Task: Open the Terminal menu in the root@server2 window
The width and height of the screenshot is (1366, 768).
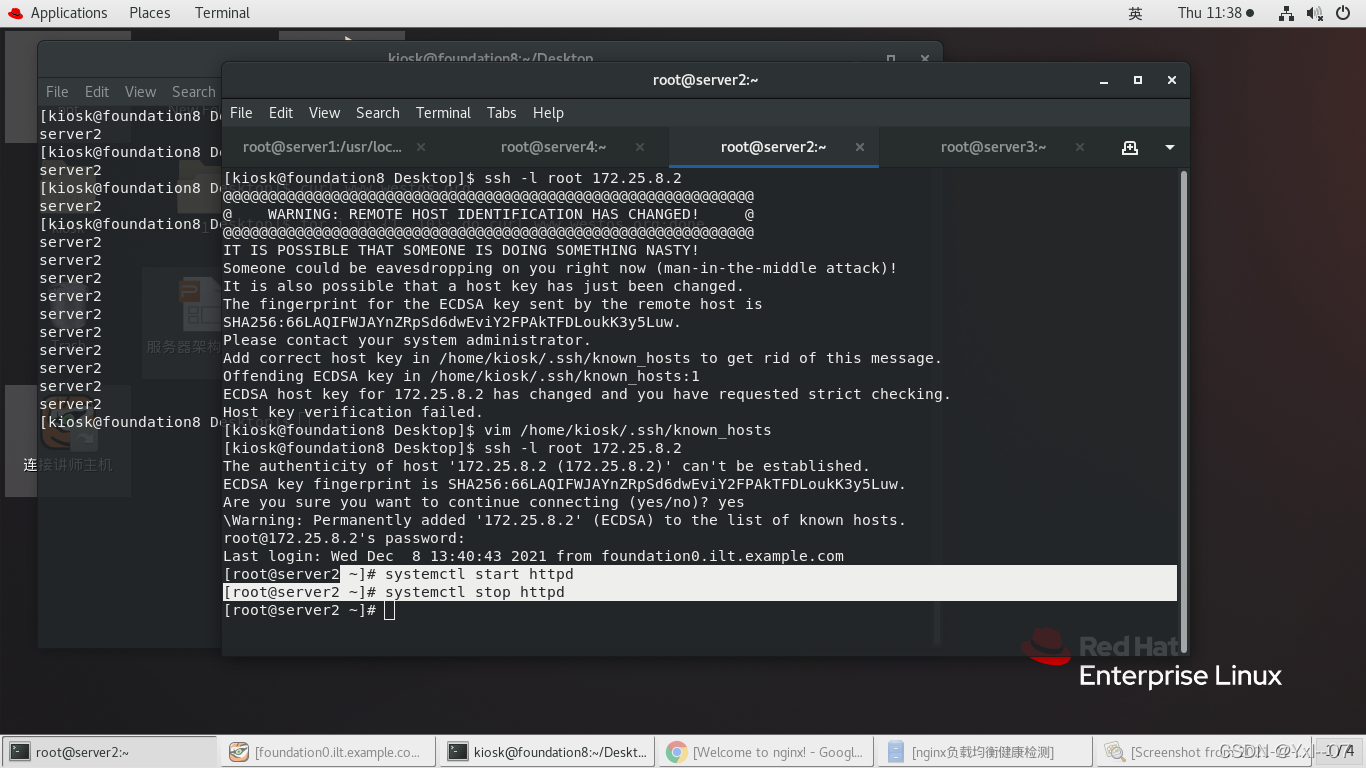Action: click(x=443, y=113)
